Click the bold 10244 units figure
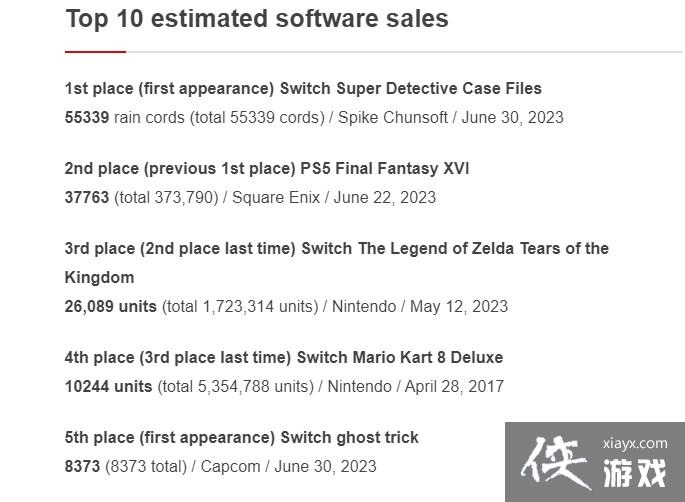 tap(108, 386)
